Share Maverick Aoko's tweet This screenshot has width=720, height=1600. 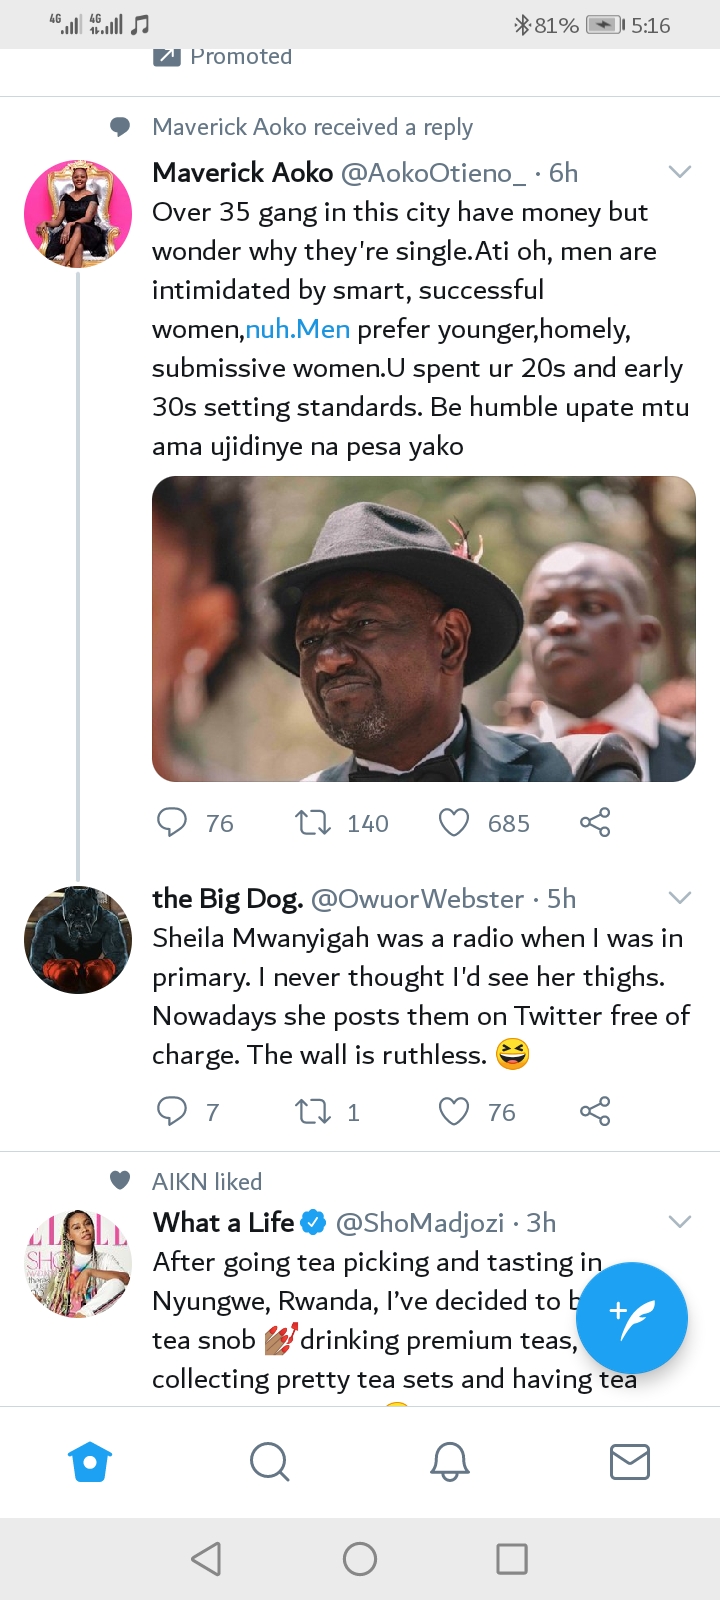(x=595, y=823)
